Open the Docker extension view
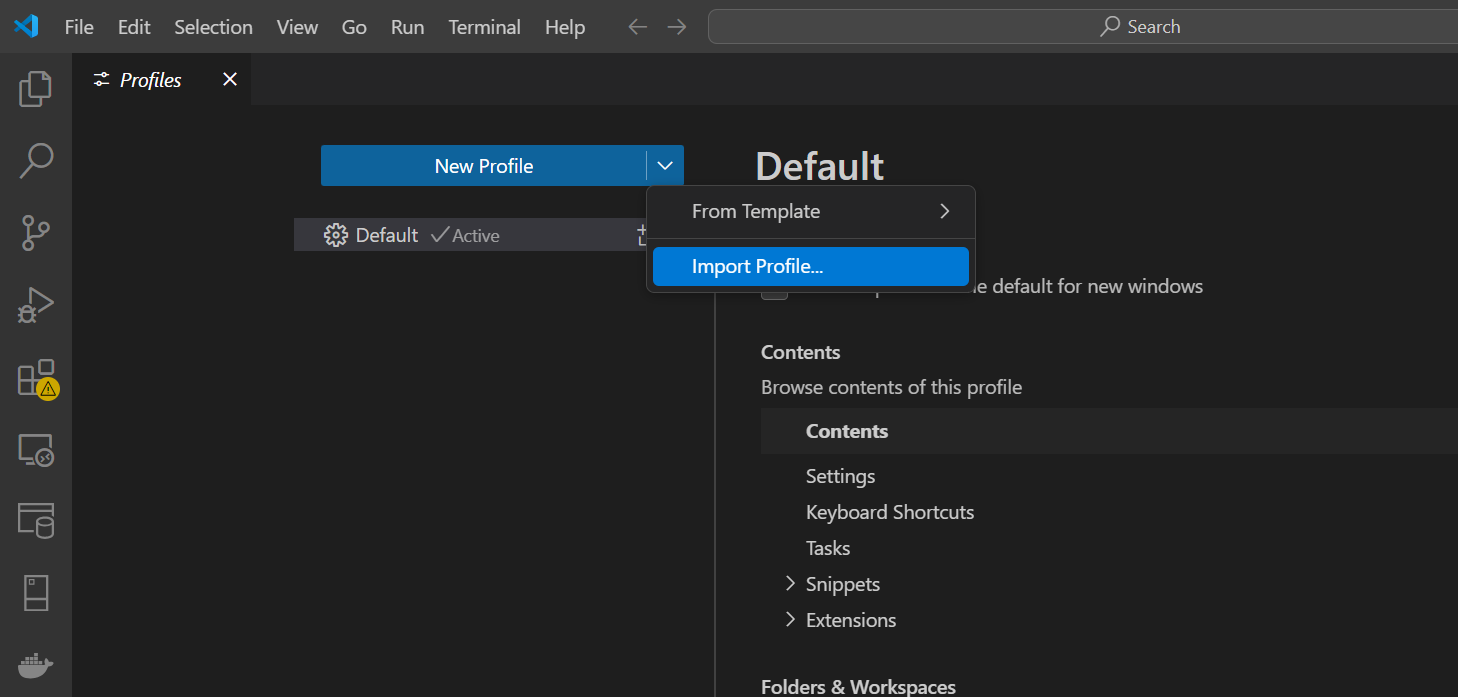This screenshot has width=1458, height=697. pyautogui.click(x=35, y=664)
